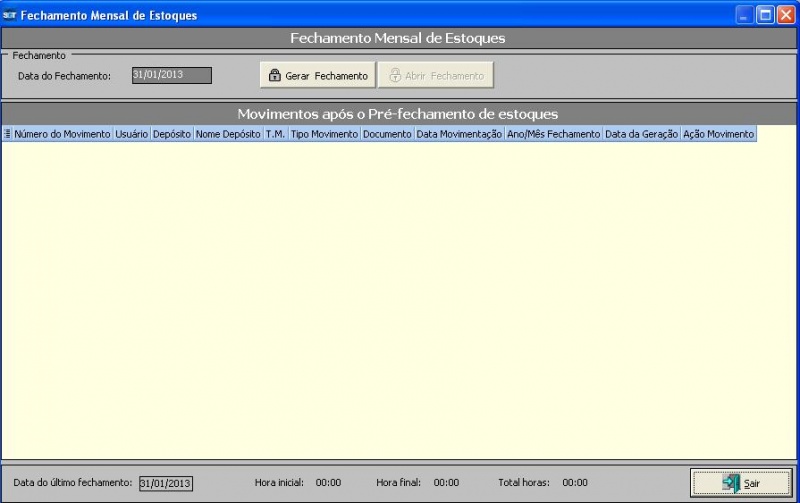The width and height of the screenshot is (800, 503).
Task: Click the Abrir Fechamento button
Action: pos(435,76)
